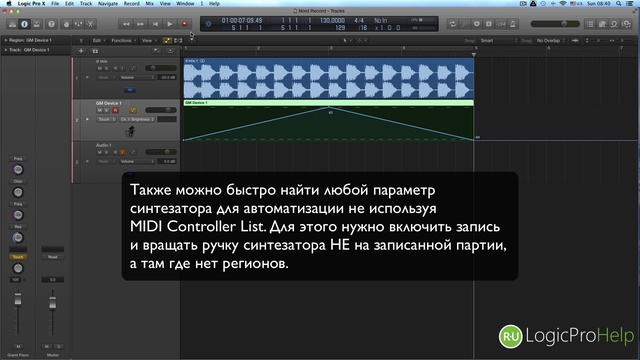Open the File menu
This screenshot has width=640, height=360.
coord(55,3)
